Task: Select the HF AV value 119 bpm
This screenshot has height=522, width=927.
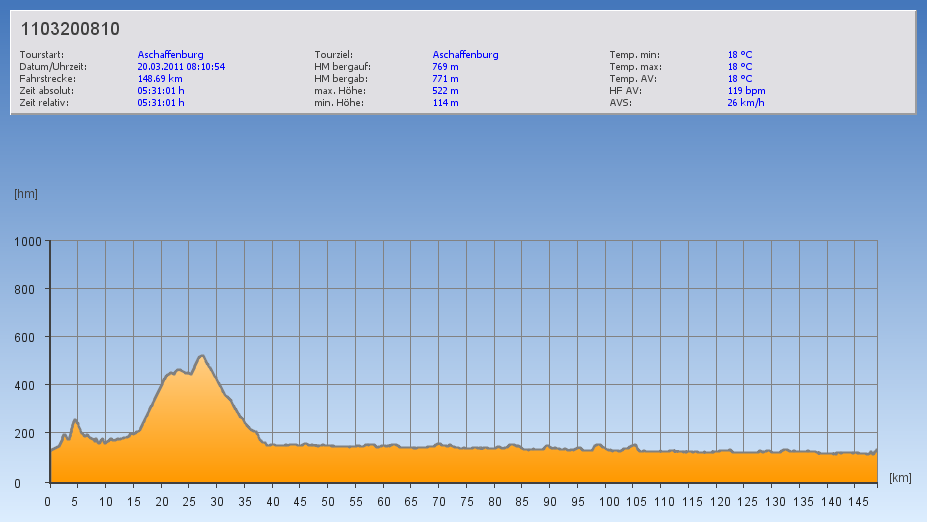Action: pos(746,91)
